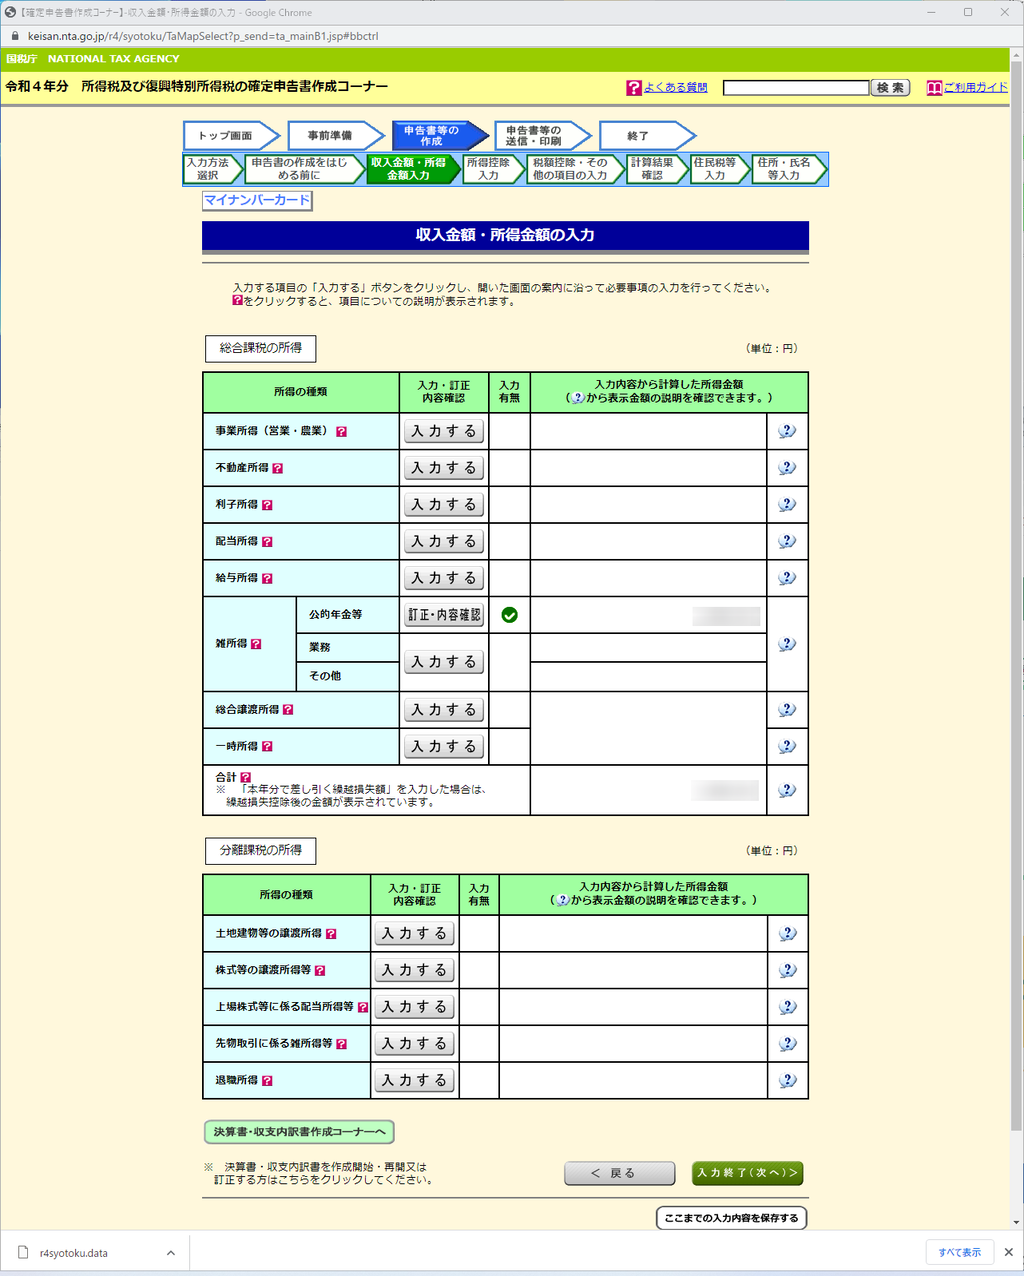
Task: Open amount explanation bubble in 給与所得 row
Action: [x=787, y=578]
